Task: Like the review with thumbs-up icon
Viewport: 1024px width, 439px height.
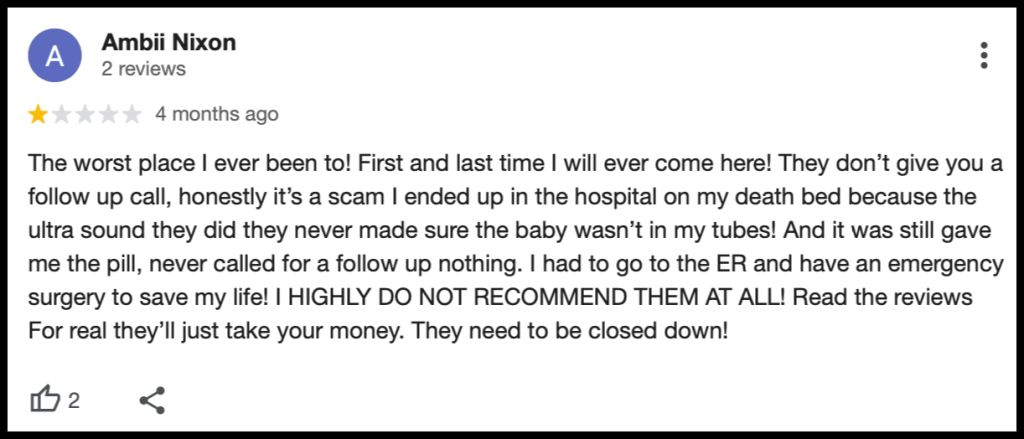Action: (46, 399)
